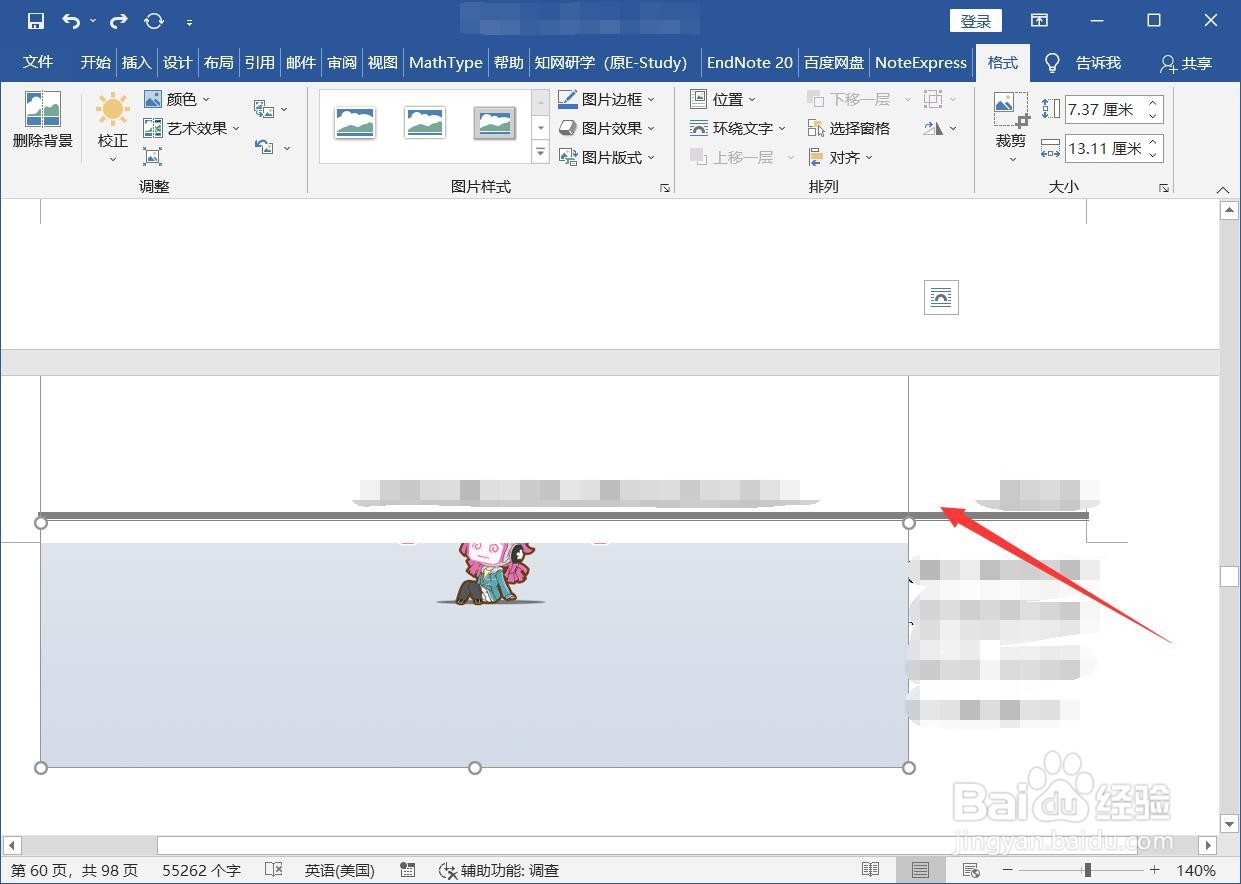This screenshot has height=884, width=1241.
Task: Switch to Read Mode view in status bar
Action: click(871, 870)
